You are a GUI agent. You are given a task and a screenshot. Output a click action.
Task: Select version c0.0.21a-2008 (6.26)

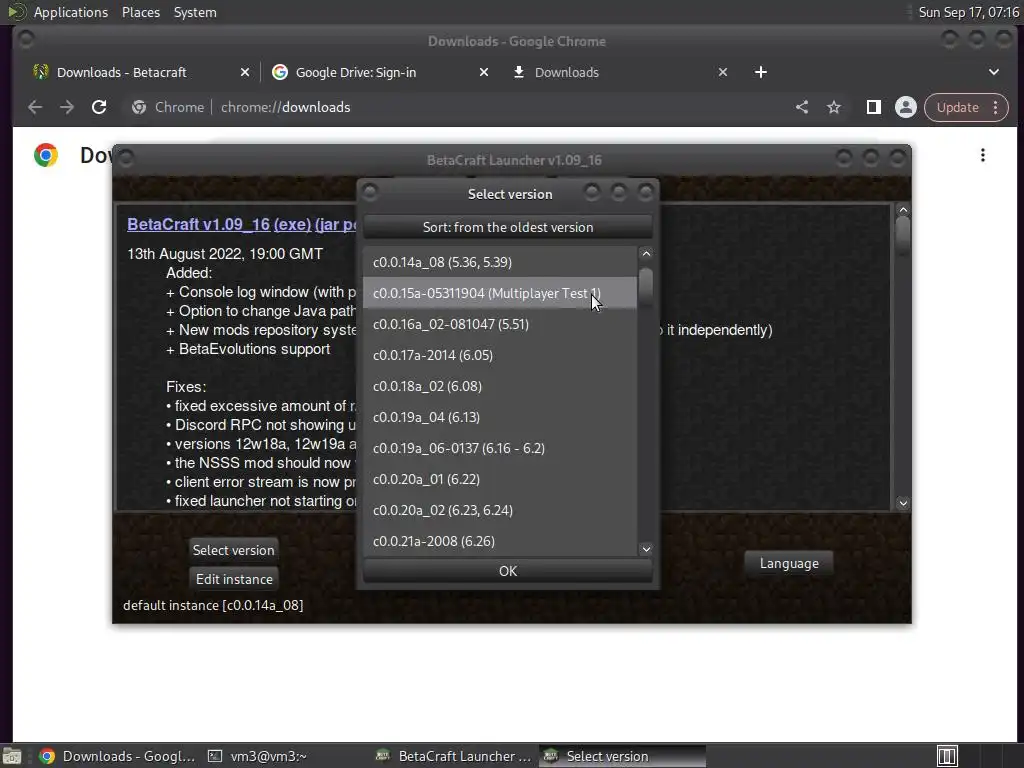coord(500,541)
